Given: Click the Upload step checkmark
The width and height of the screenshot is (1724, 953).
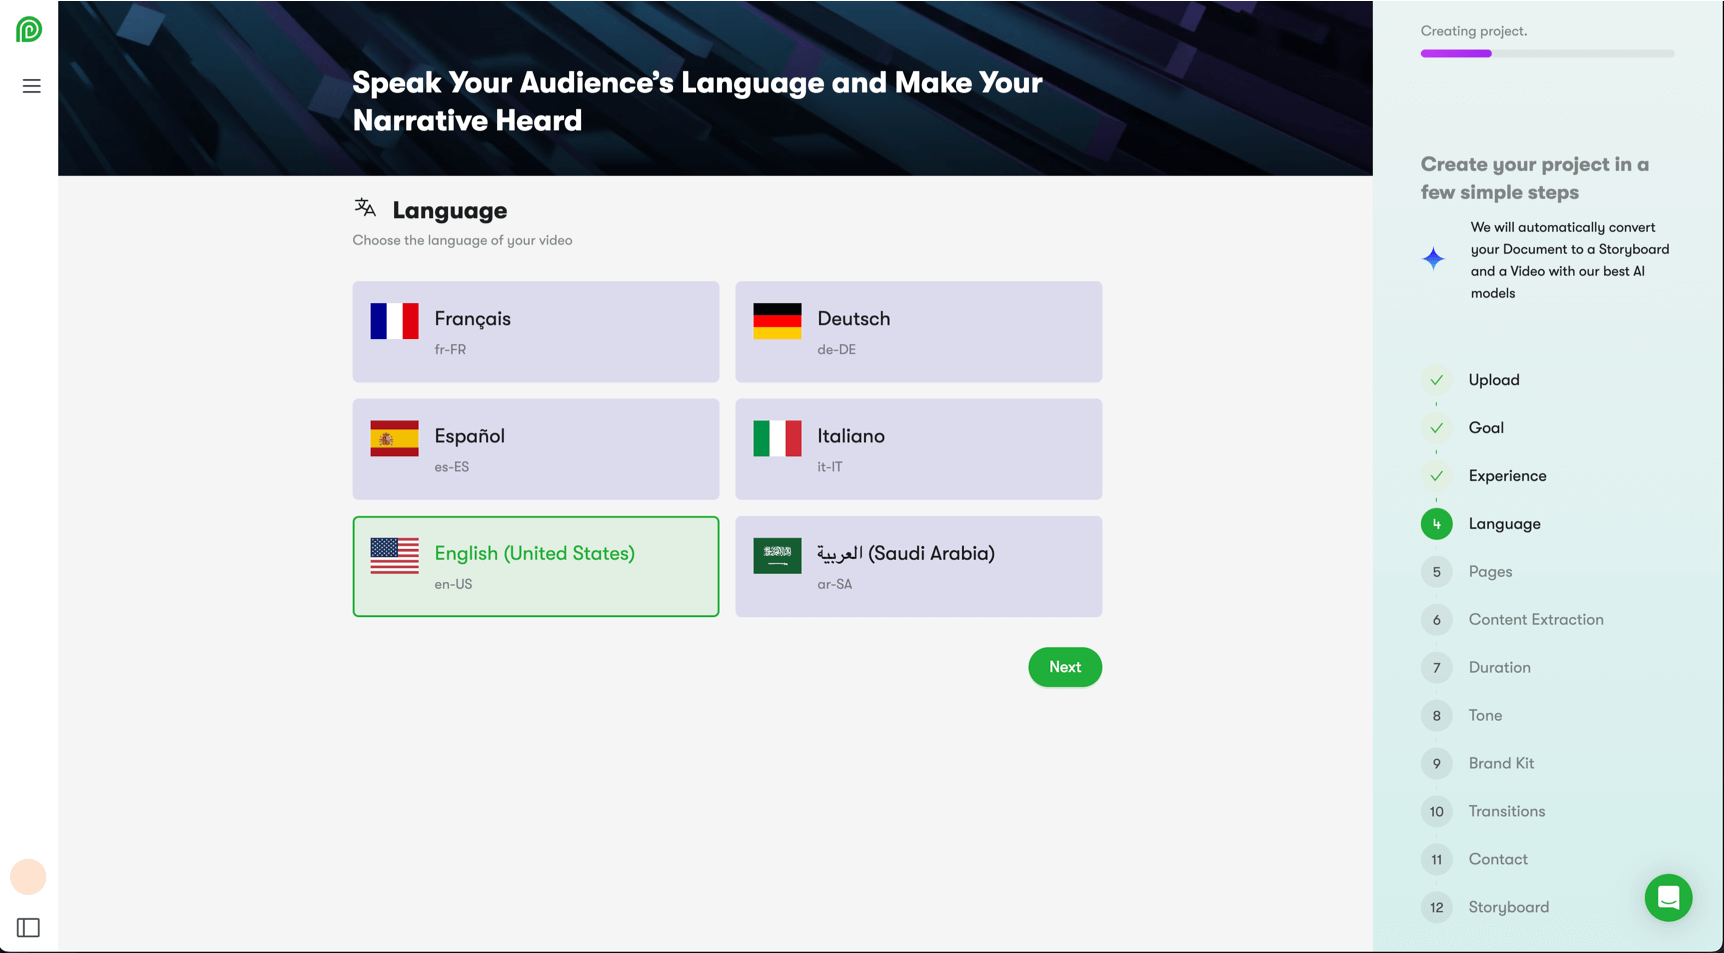Looking at the screenshot, I should click(x=1436, y=380).
